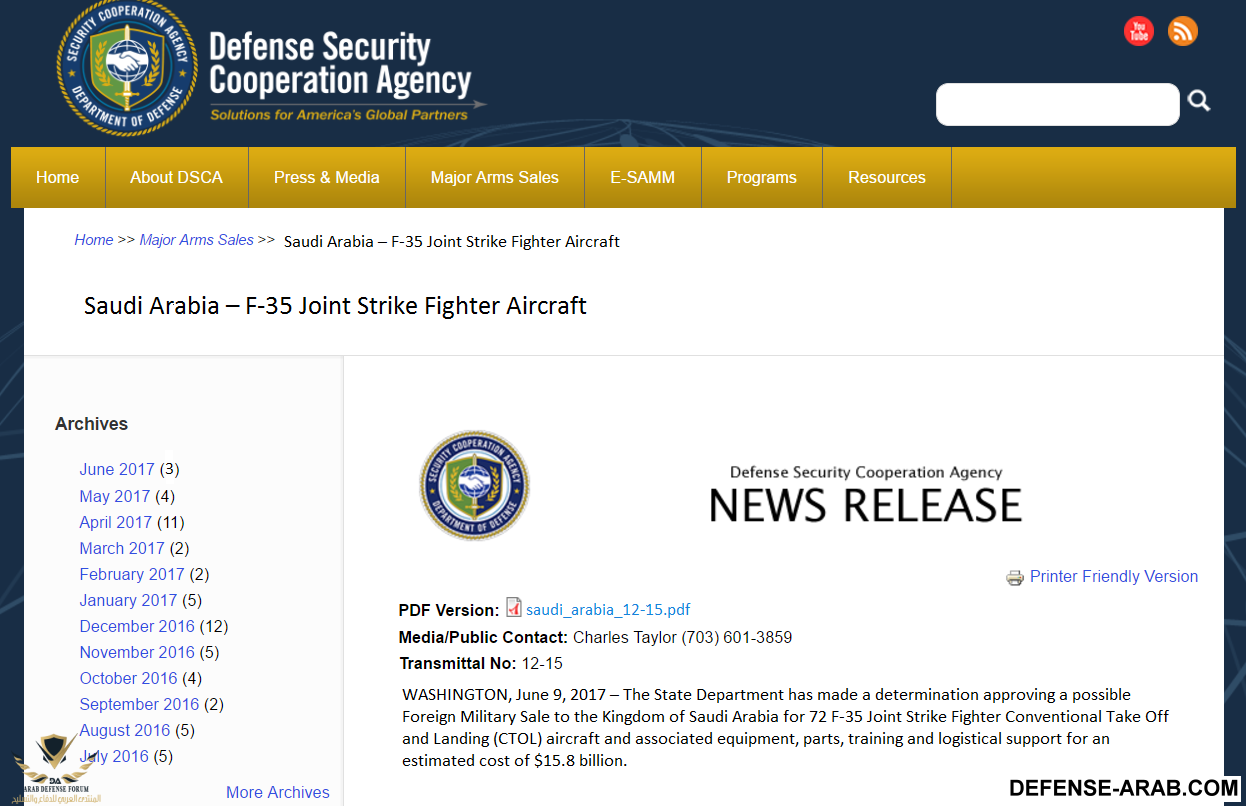Image resolution: width=1246 pixels, height=806 pixels.
Task: Open the Press & Media menu
Action: (327, 178)
